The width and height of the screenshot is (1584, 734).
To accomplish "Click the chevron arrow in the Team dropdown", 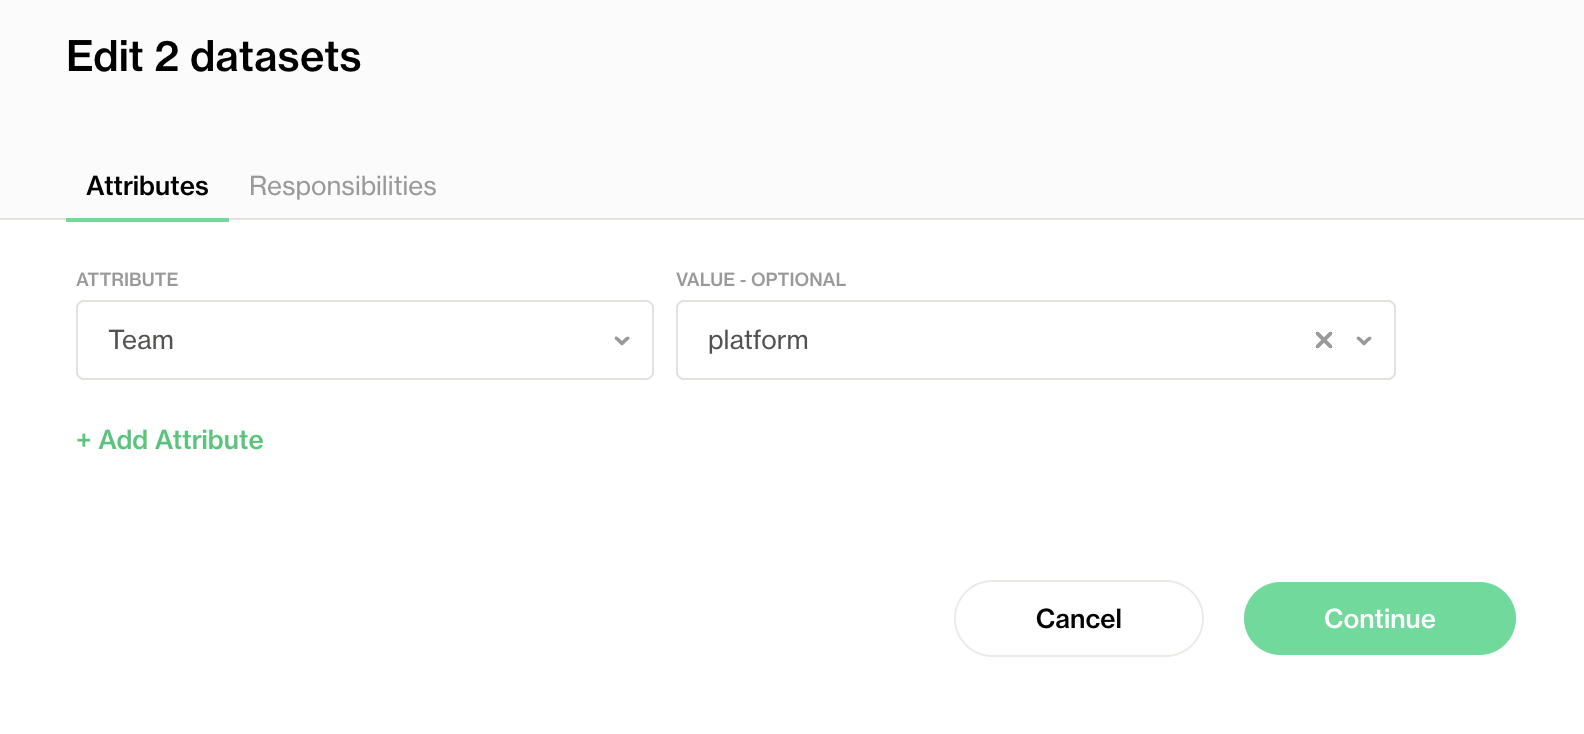I will [x=622, y=341].
